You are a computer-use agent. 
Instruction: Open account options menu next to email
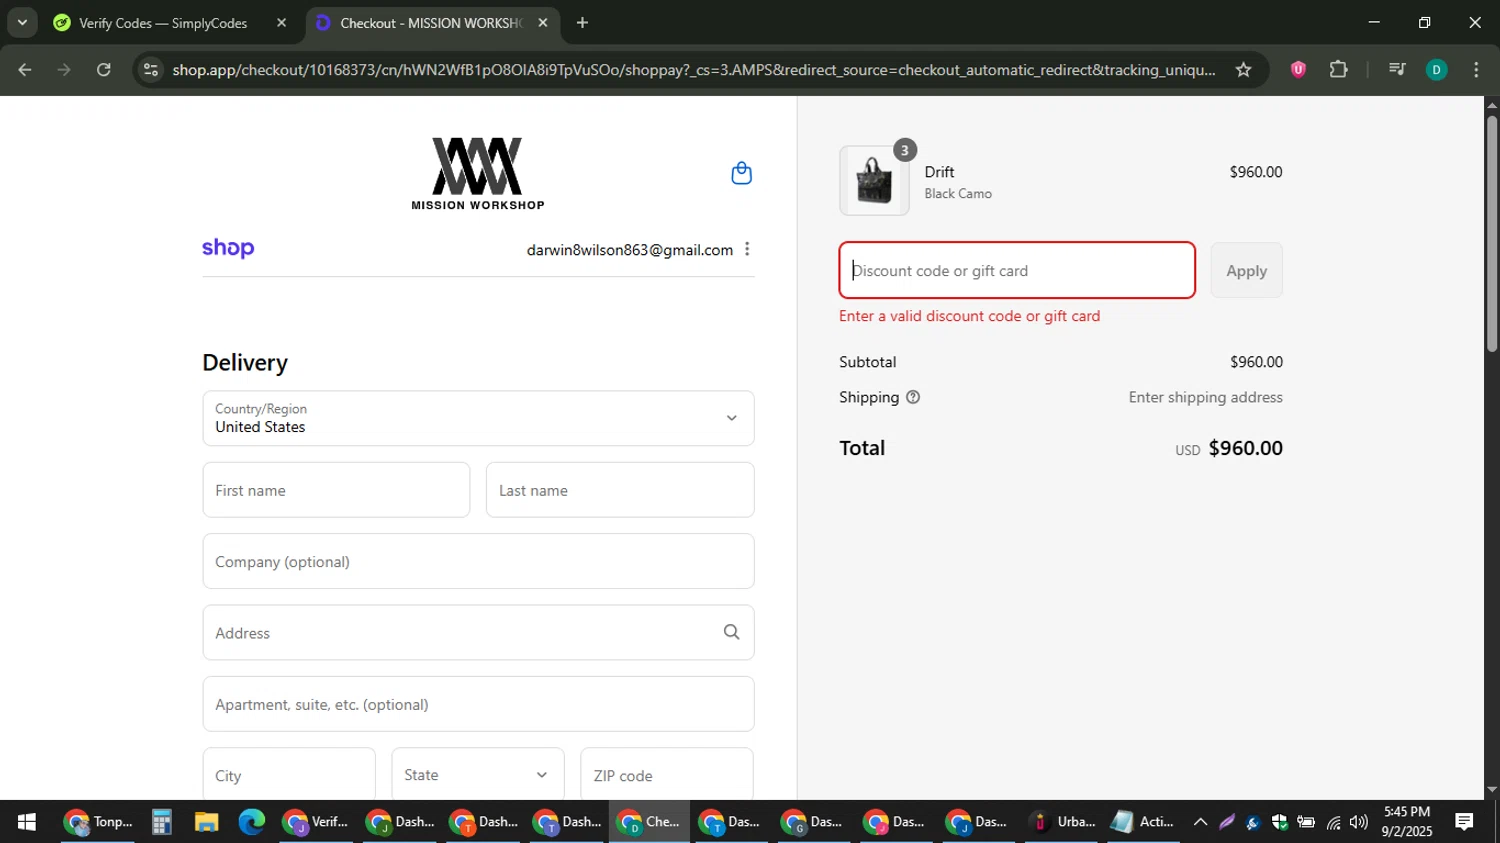coord(747,249)
